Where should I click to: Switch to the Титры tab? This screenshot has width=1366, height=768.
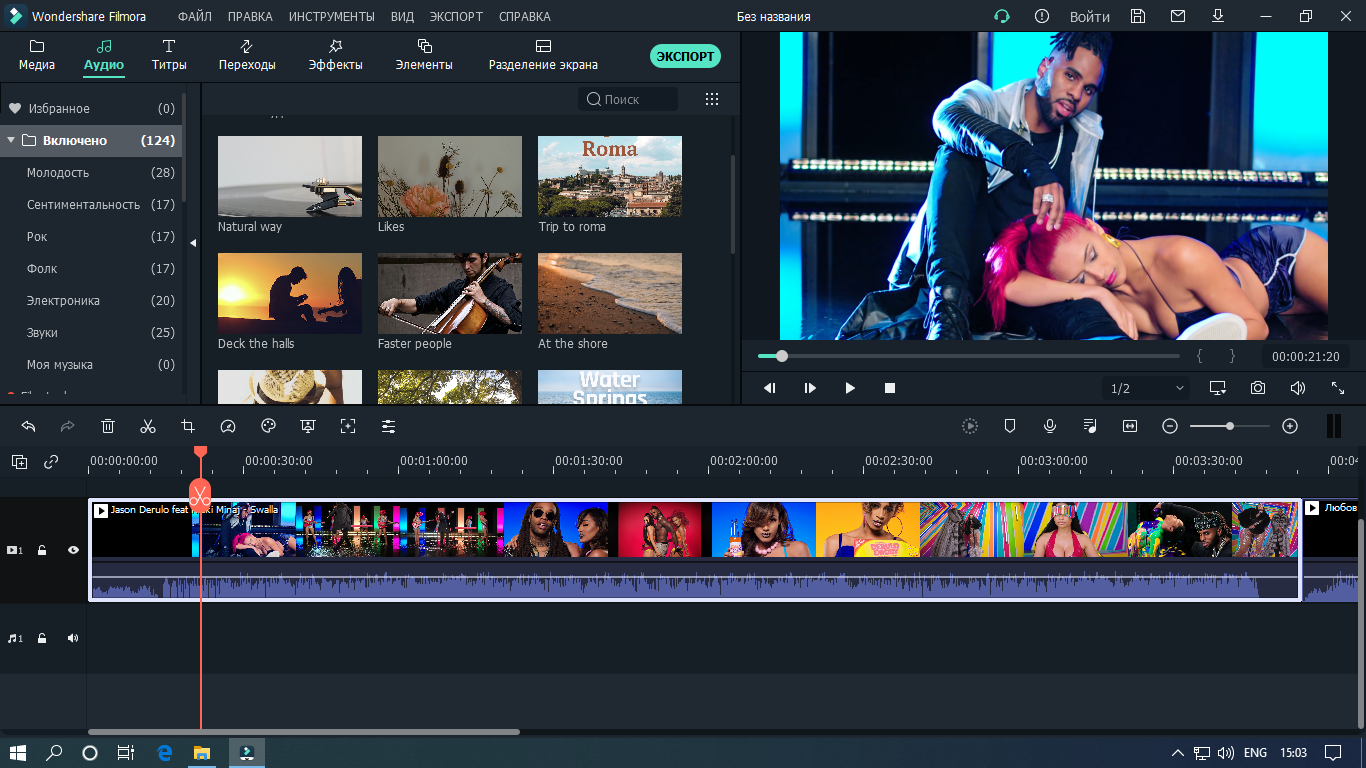coord(169,55)
